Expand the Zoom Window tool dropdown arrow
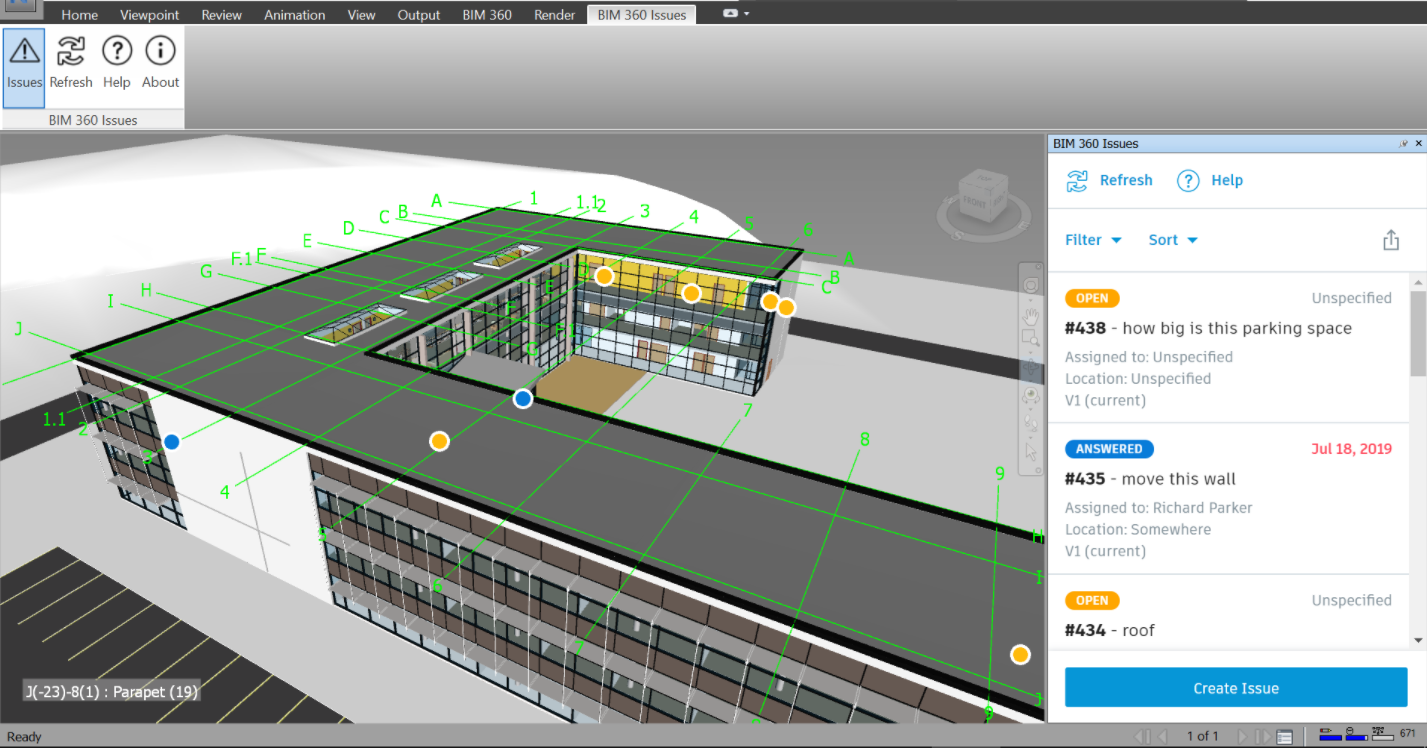This screenshot has width=1427, height=751. [1031, 354]
